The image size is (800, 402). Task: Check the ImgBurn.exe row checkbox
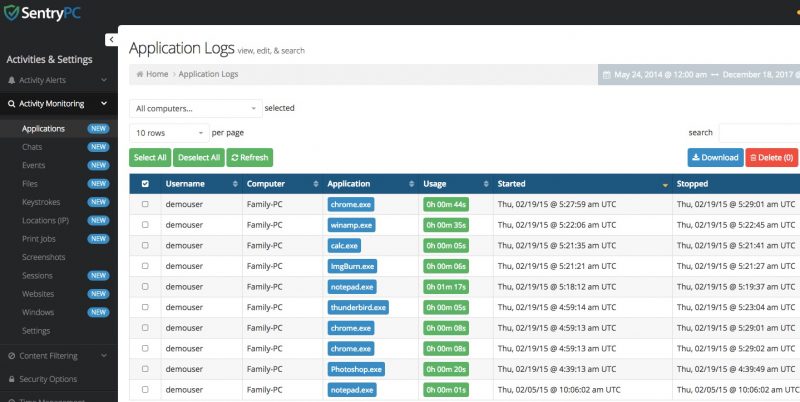tap(145, 266)
